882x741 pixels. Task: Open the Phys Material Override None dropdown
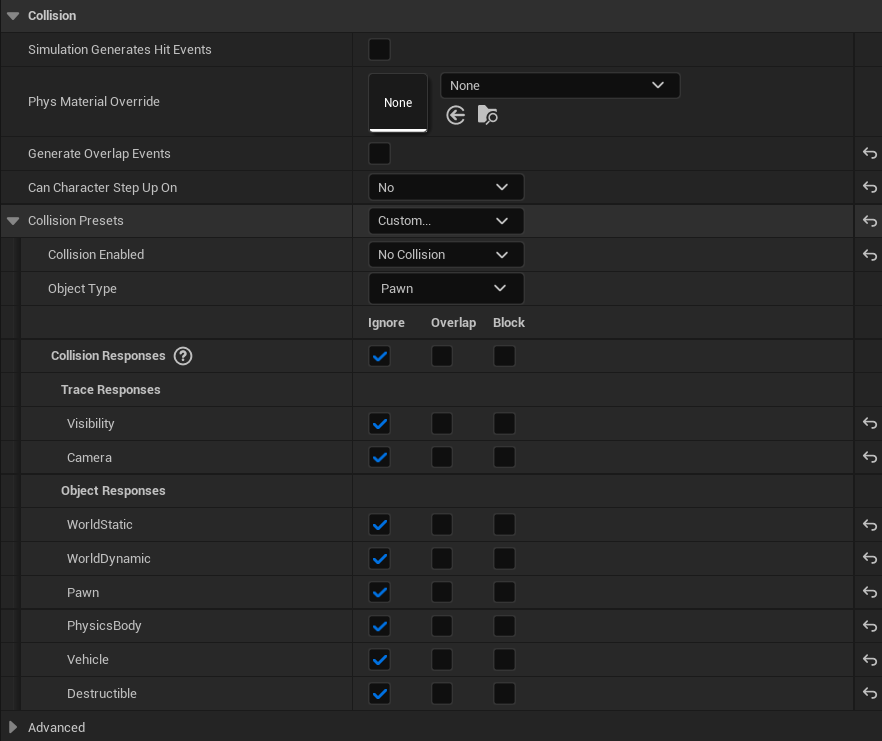click(x=560, y=85)
